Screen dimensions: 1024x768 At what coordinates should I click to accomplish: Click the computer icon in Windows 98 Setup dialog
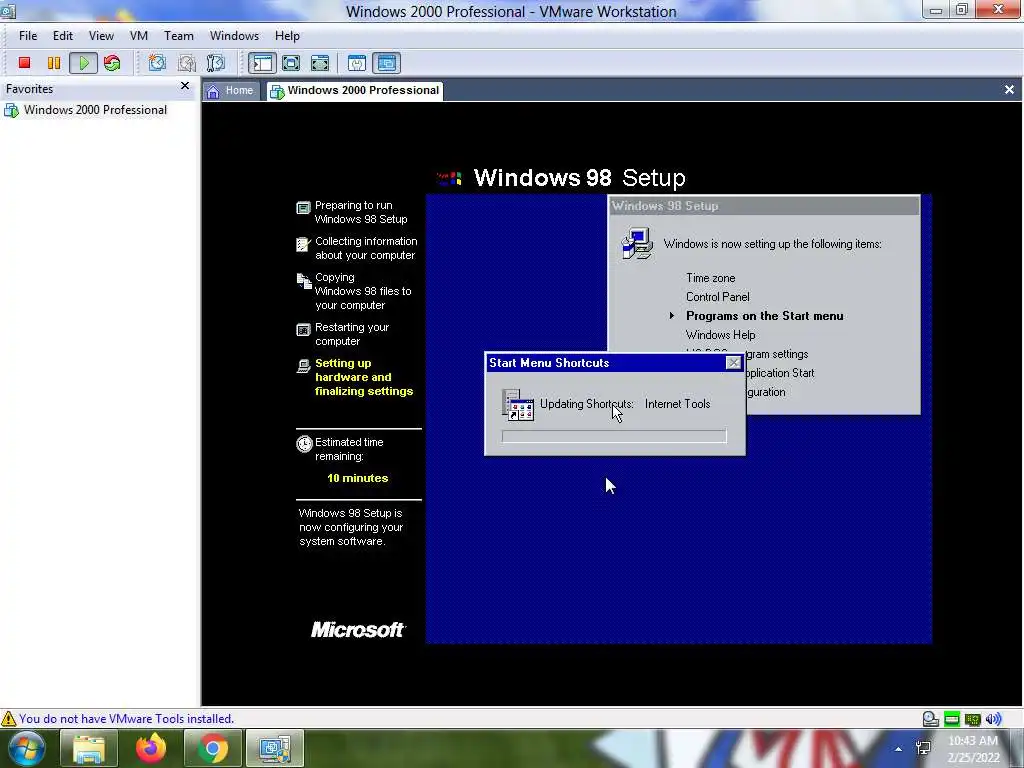click(x=637, y=244)
